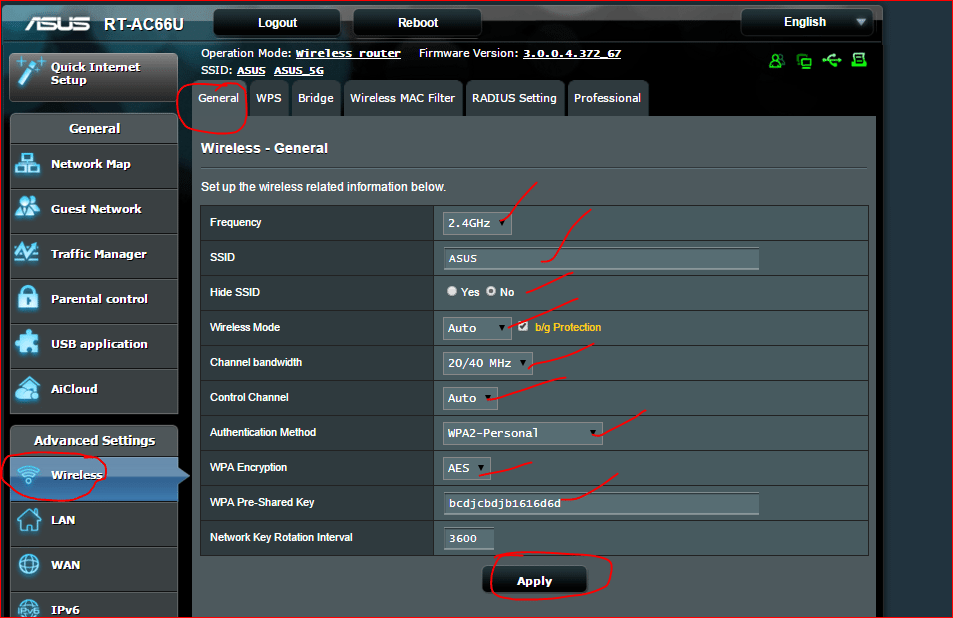Click the Guest Network people icon
This screenshot has height=618, width=953.
tap(27, 207)
